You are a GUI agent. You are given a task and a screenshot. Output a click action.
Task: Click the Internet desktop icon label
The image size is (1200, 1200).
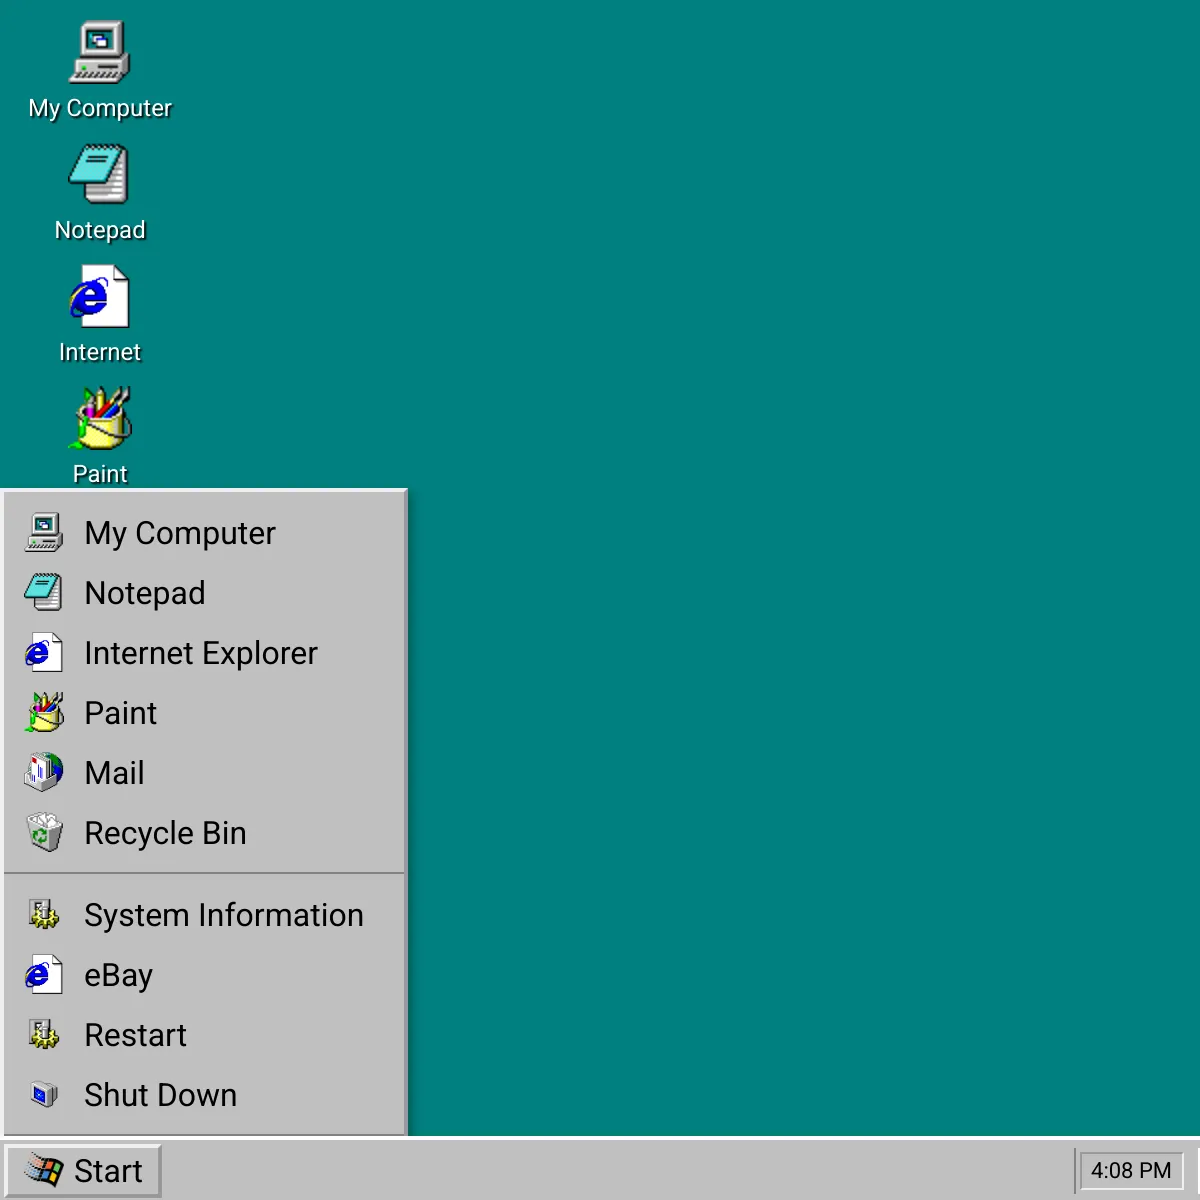[x=100, y=352]
